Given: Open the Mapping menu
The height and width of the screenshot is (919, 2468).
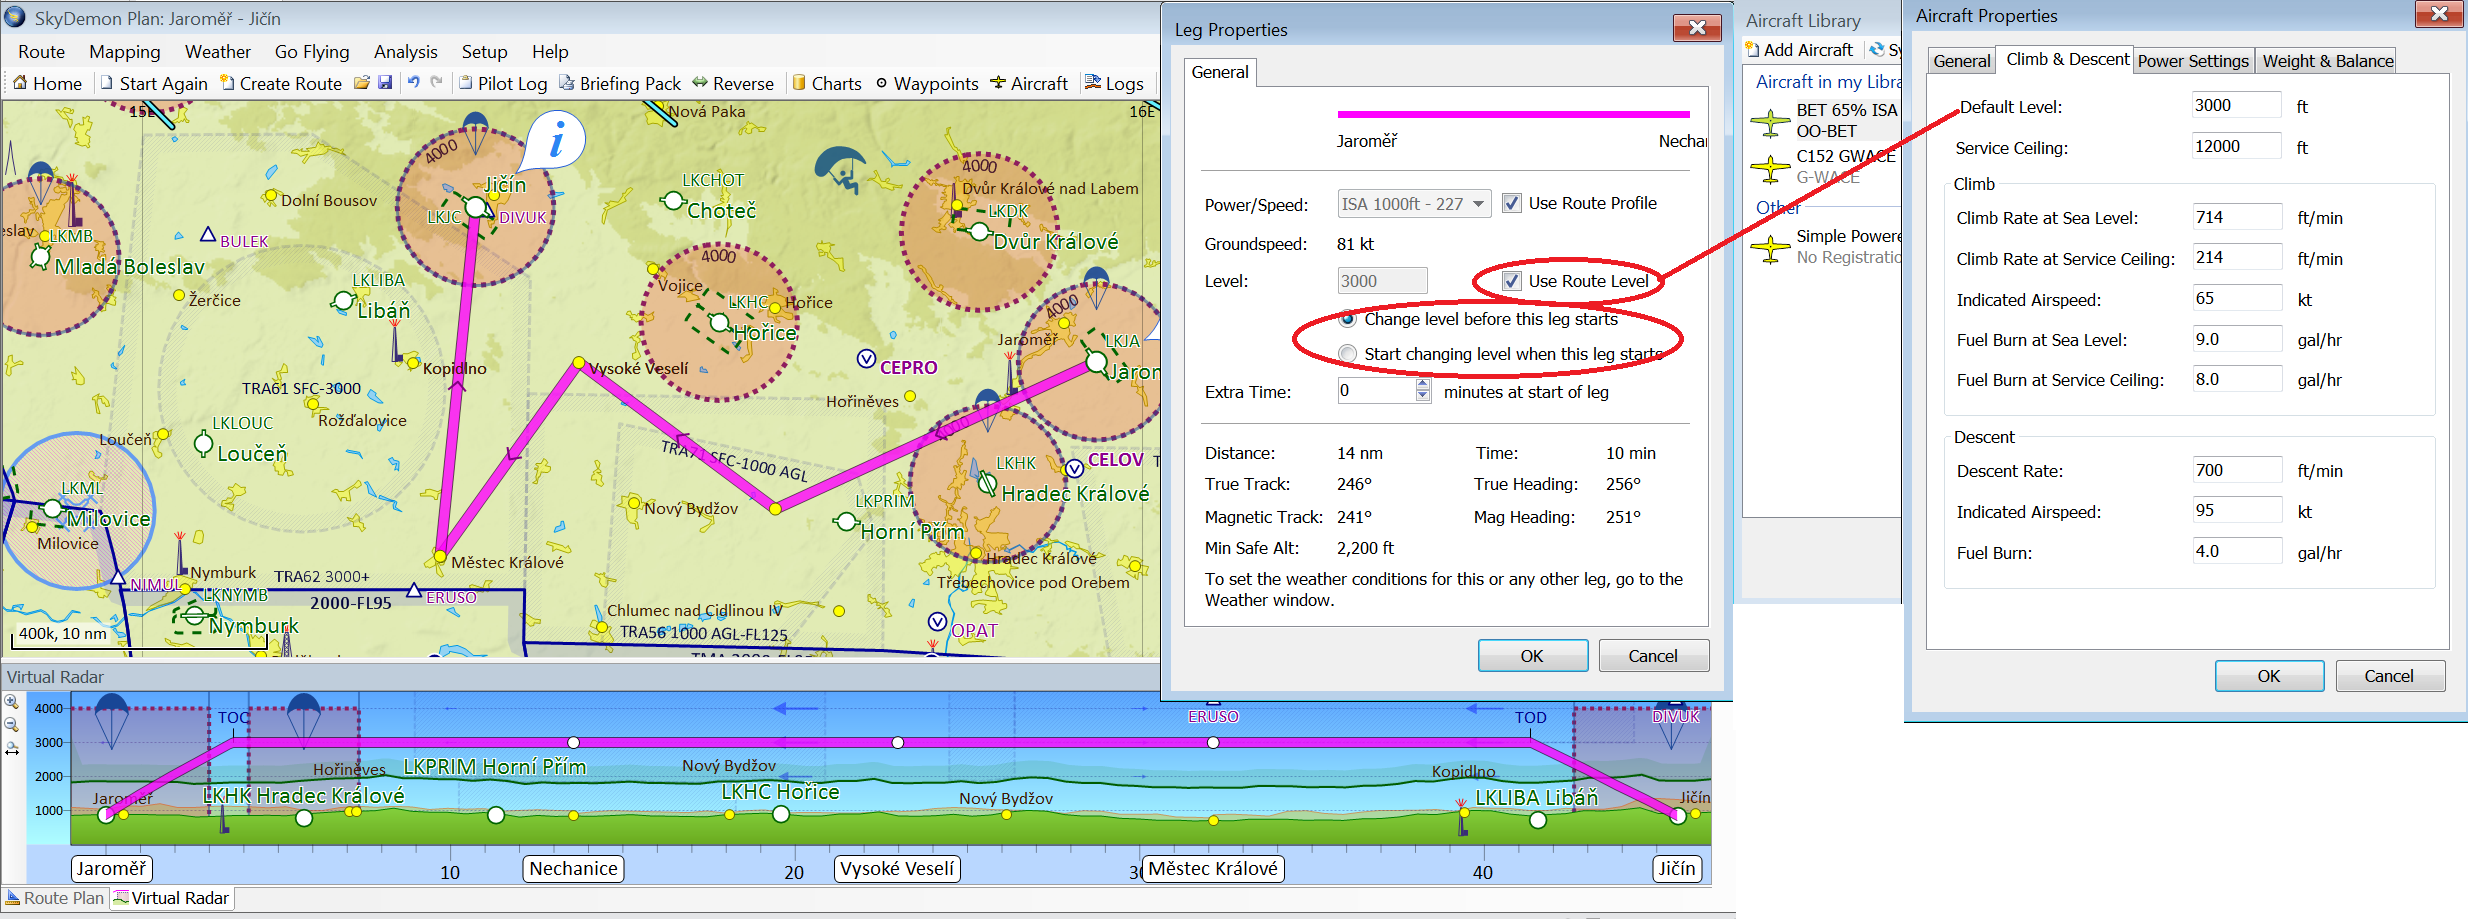Looking at the screenshot, I should point(125,52).
